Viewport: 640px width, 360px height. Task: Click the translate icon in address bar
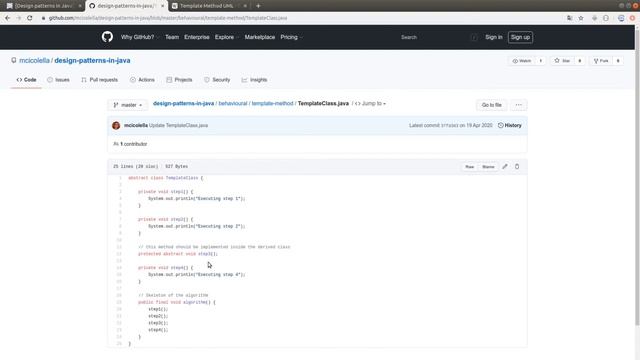(569, 18)
